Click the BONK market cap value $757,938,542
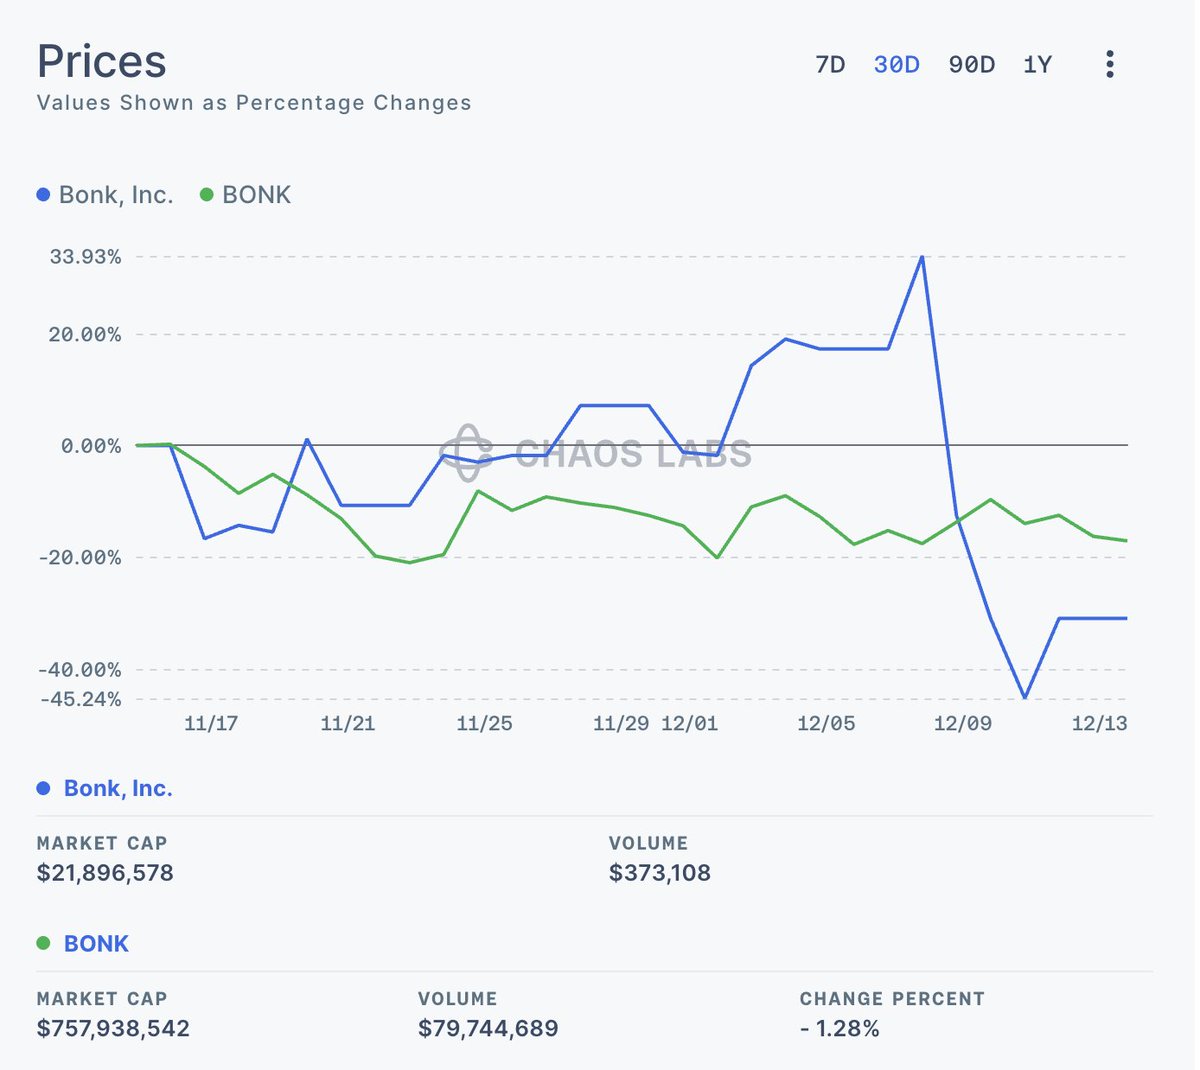Image resolution: width=1200 pixels, height=1070 pixels. 113,1028
